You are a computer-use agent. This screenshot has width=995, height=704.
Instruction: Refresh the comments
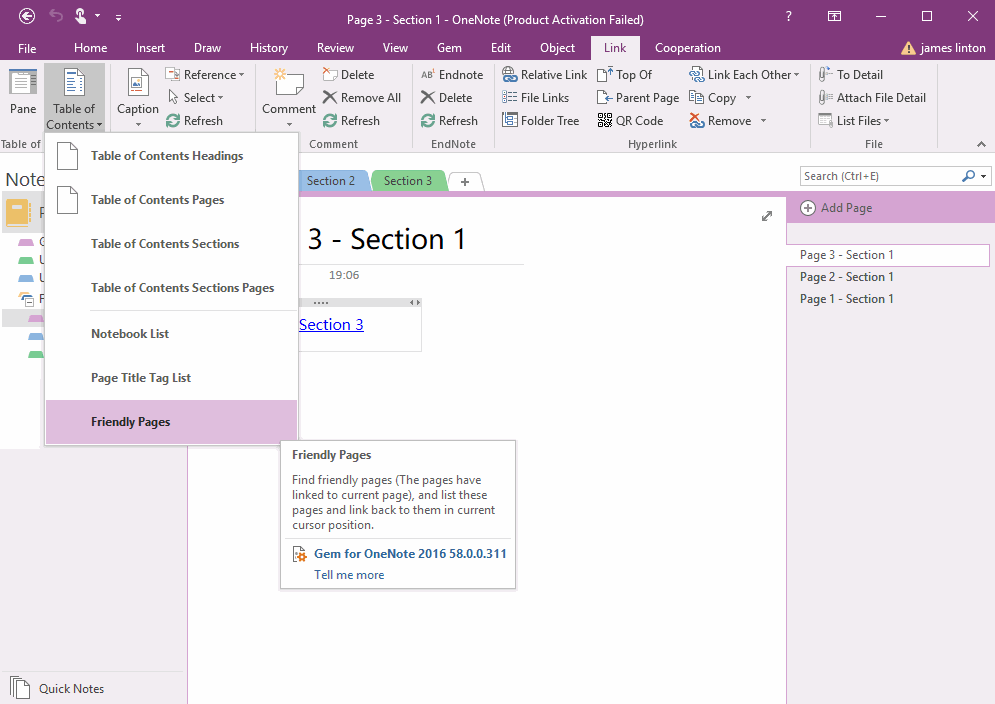click(x=351, y=121)
